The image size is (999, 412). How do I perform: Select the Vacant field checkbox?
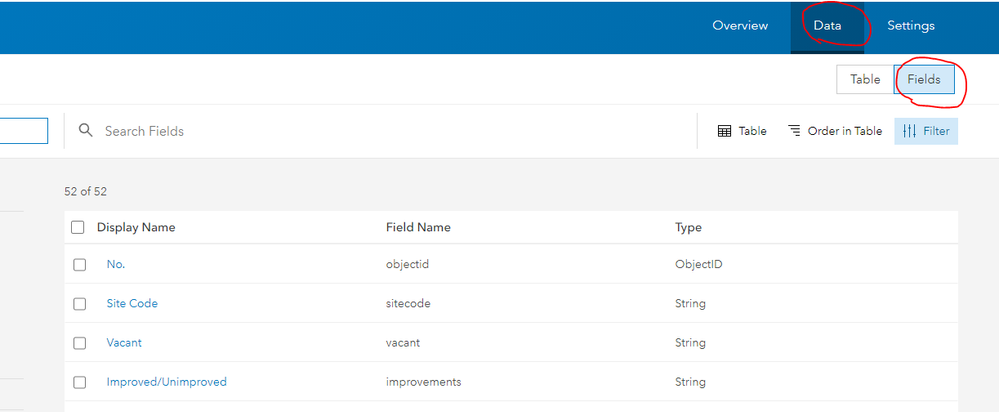tap(80, 343)
